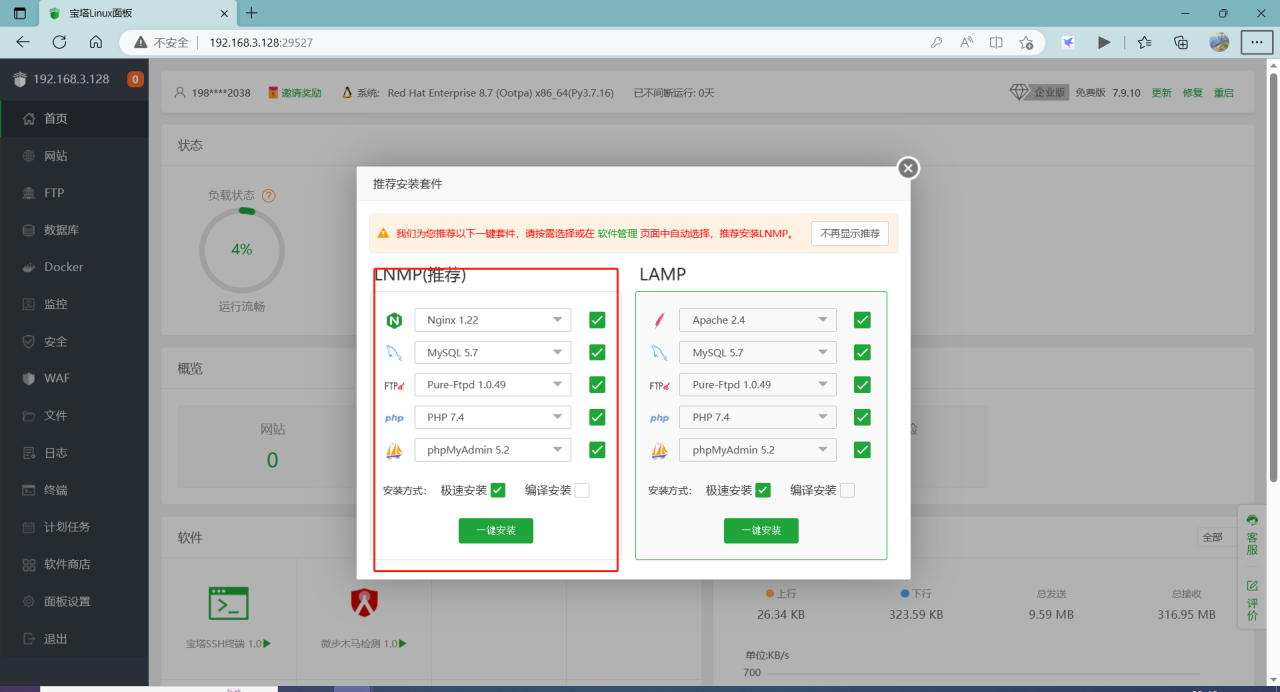This screenshot has height=692, width=1280.
Task: Uncheck the Nginx 1.22 checkbox in LNMP
Action: pyautogui.click(x=596, y=319)
